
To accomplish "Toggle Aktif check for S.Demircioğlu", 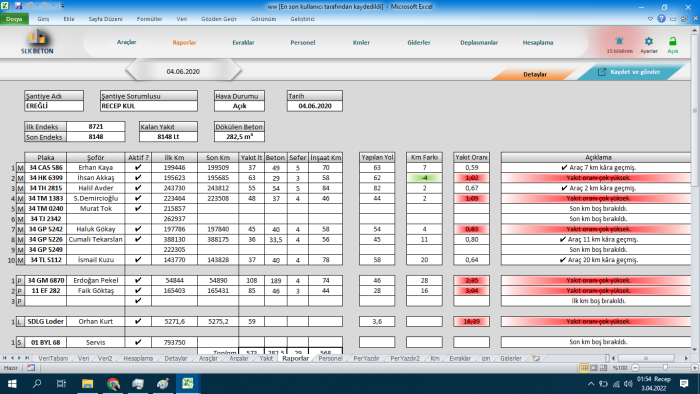I will pos(138,198).
